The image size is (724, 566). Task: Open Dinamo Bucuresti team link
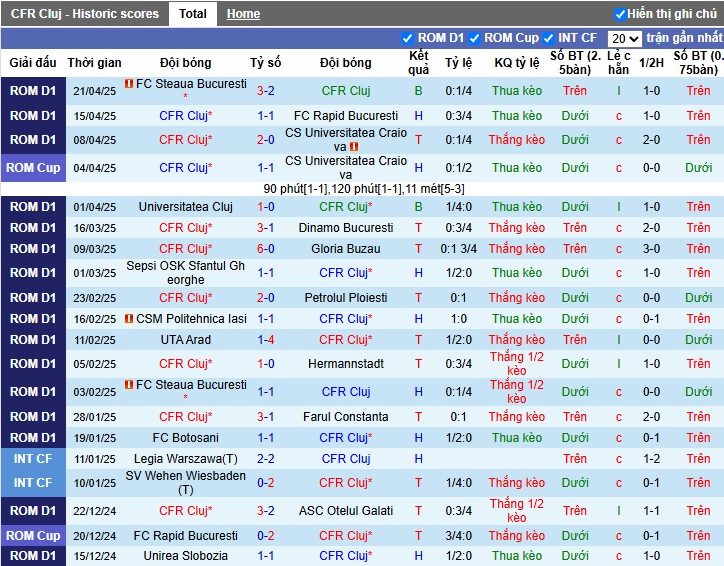[x=346, y=228]
